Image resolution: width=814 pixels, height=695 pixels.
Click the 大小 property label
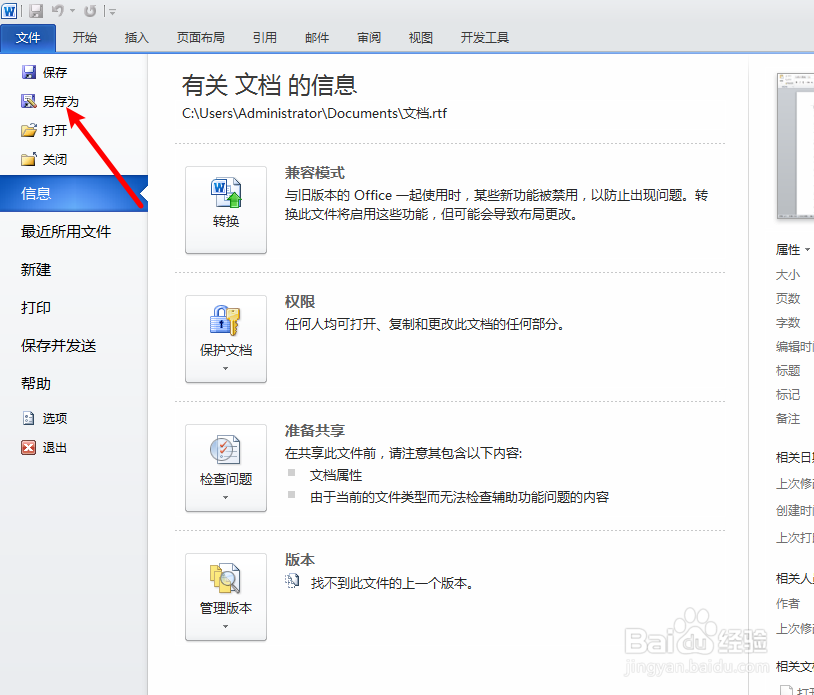click(788, 275)
